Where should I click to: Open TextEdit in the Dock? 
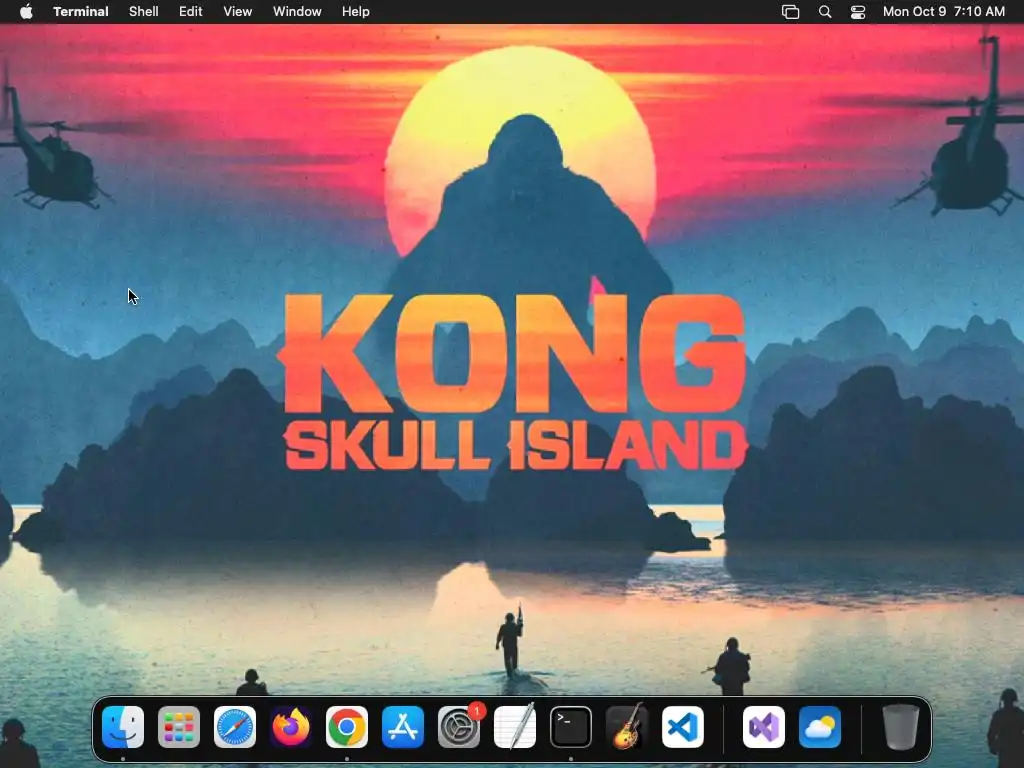tap(515, 727)
